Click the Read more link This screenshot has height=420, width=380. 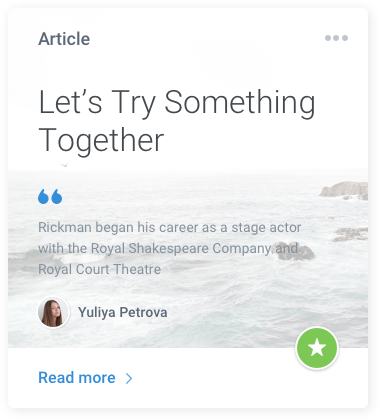[x=77, y=378]
